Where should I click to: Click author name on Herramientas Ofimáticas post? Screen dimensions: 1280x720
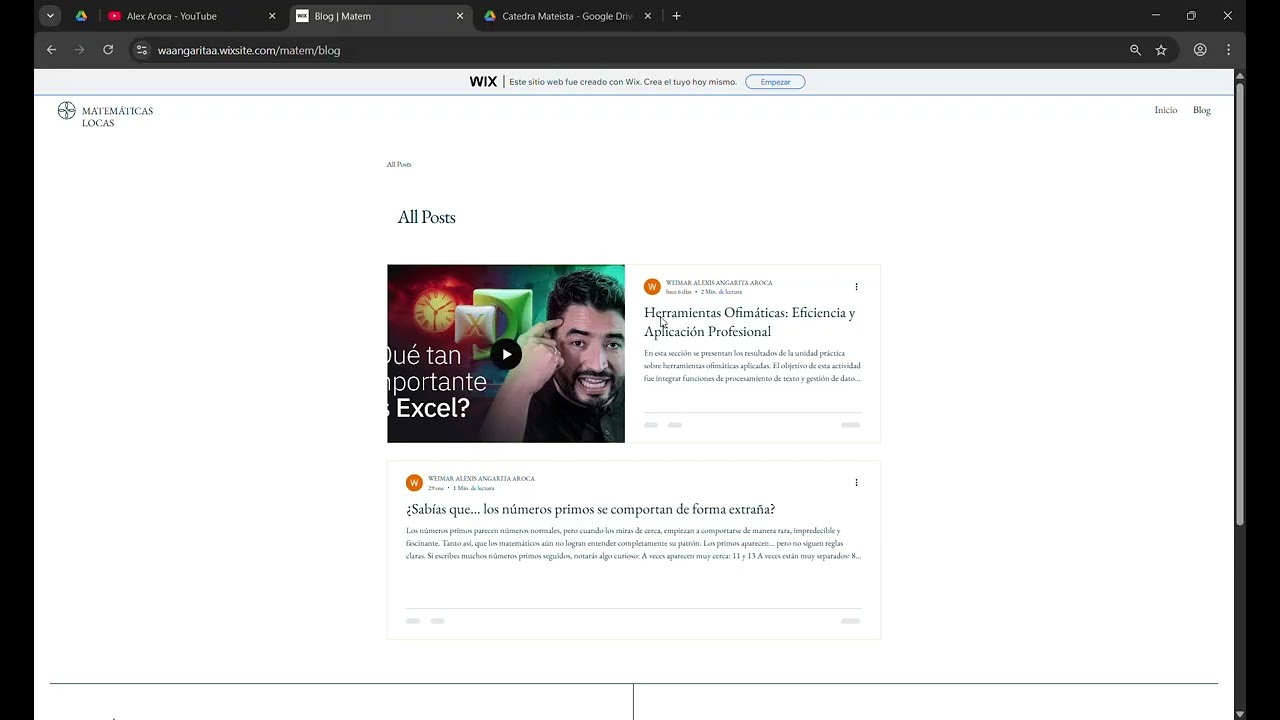coord(719,283)
